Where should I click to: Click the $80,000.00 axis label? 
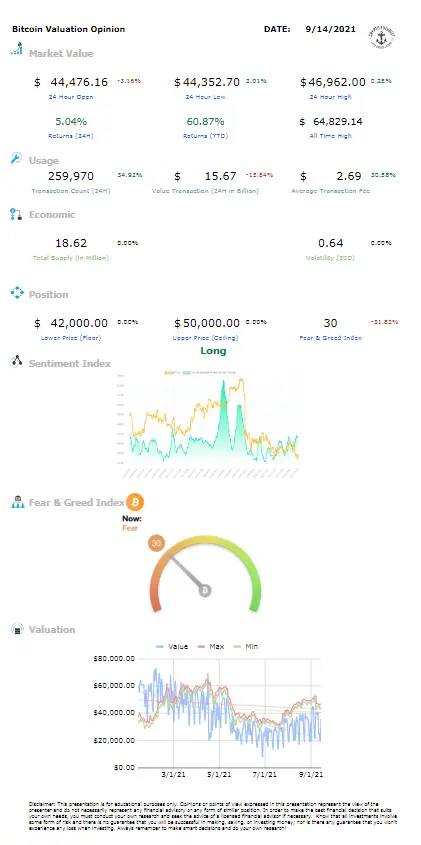(x=114, y=659)
